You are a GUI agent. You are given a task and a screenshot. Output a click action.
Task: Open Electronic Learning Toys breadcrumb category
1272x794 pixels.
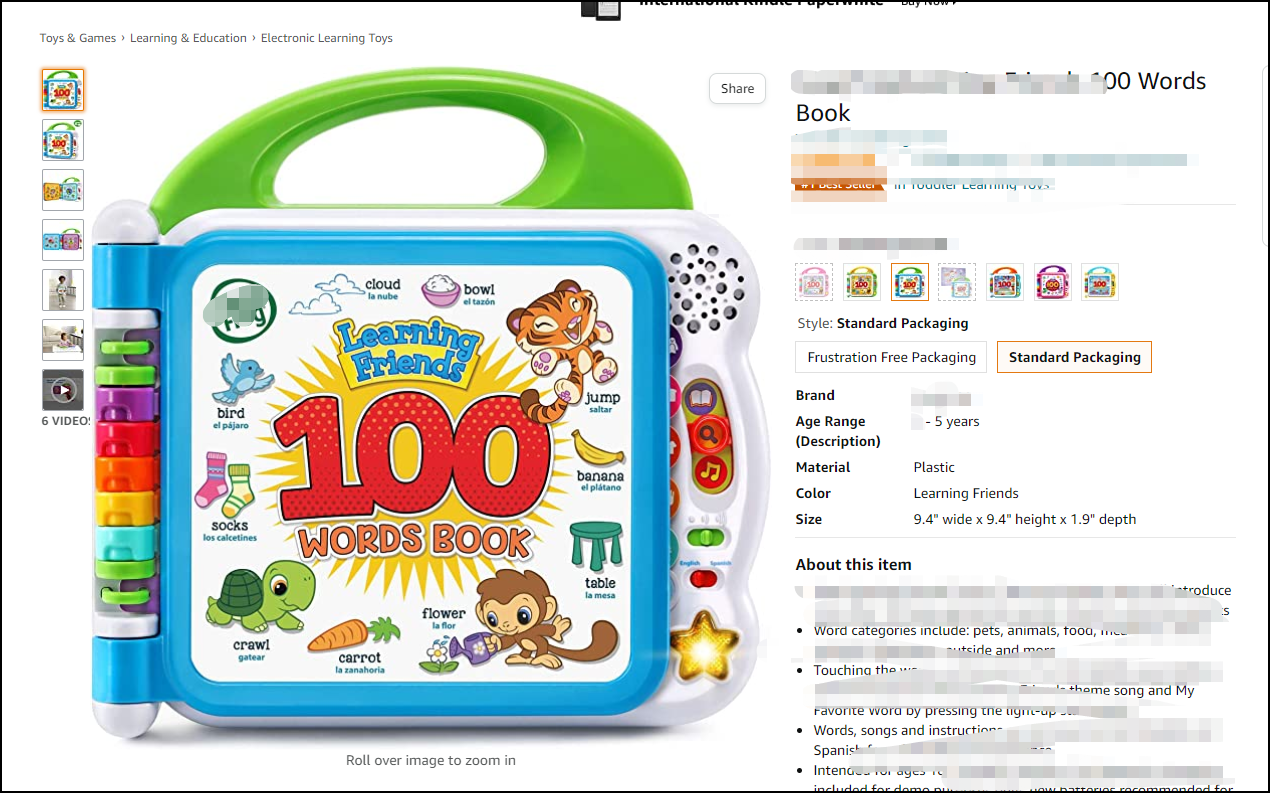pyautogui.click(x=327, y=38)
